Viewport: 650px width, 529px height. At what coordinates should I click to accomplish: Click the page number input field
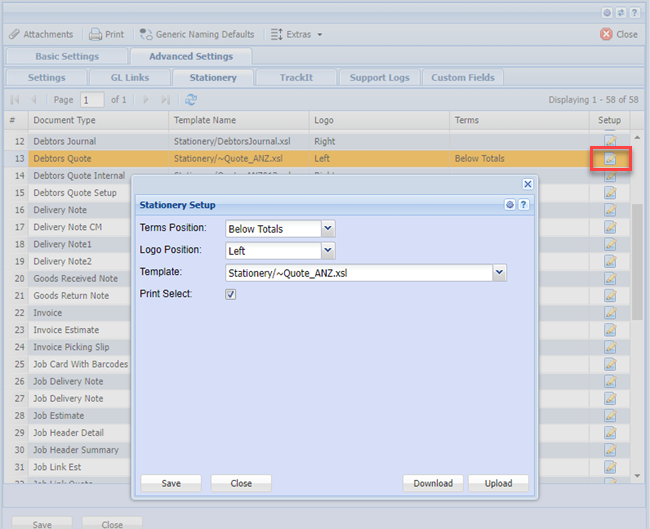click(92, 100)
